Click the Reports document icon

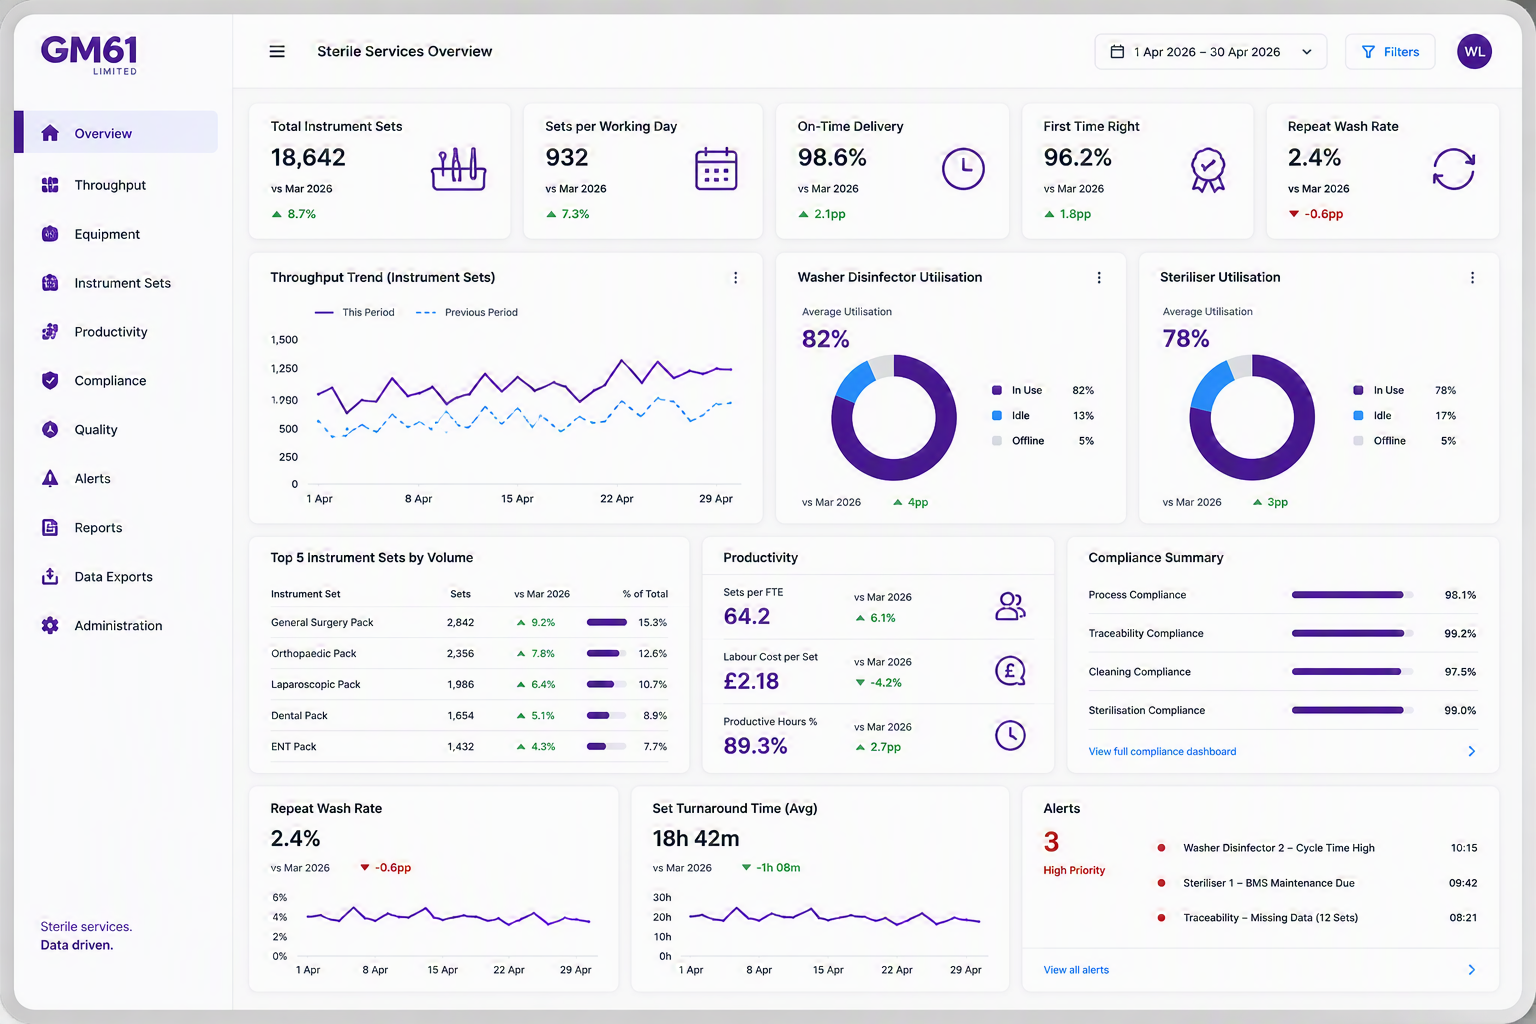click(50, 527)
